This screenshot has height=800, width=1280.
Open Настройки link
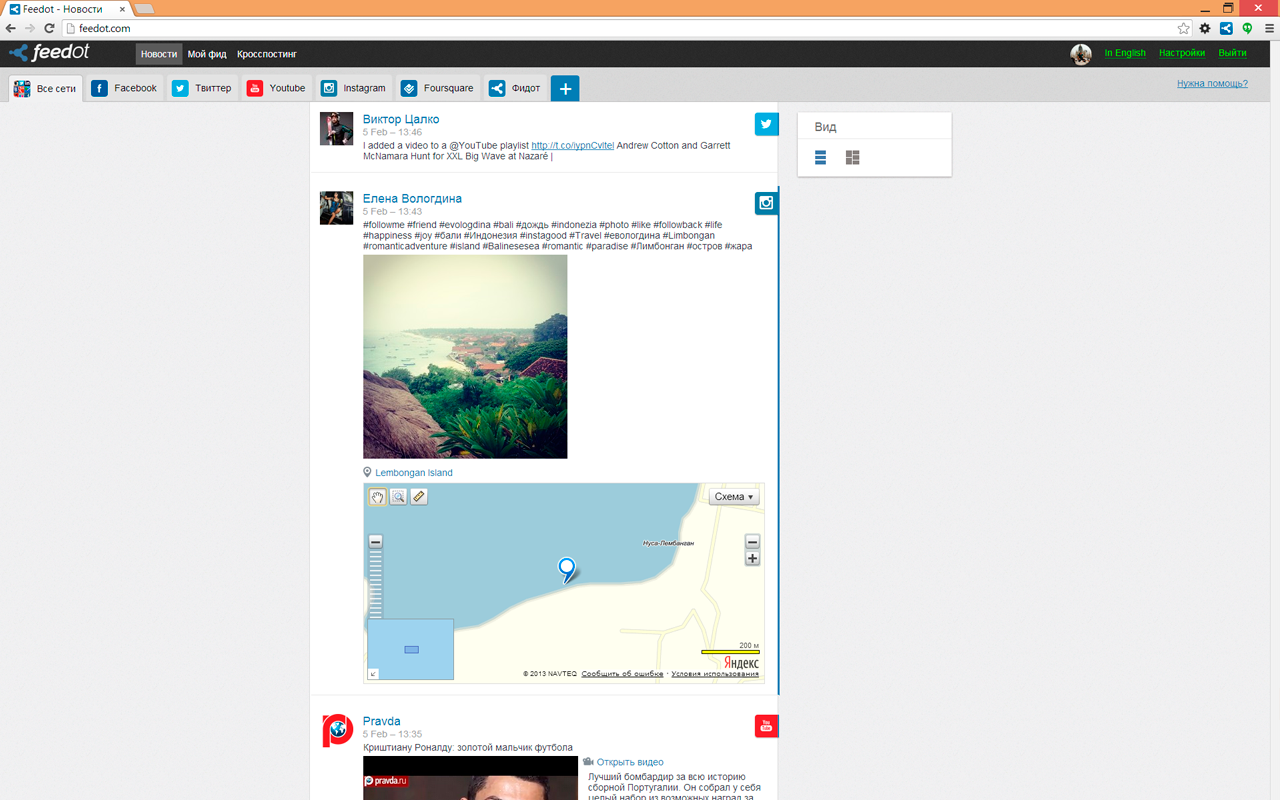pos(1182,53)
